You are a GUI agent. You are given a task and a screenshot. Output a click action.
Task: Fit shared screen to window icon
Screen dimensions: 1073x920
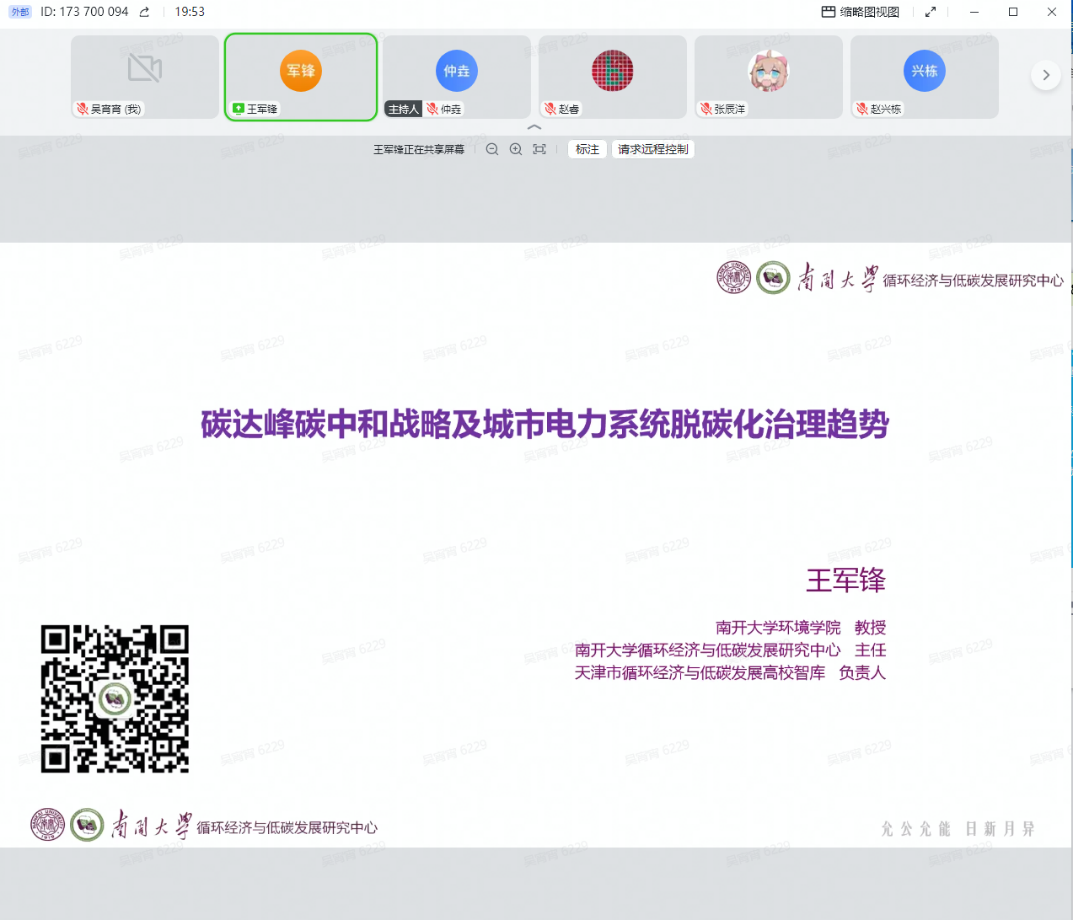[x=540, y=149]
